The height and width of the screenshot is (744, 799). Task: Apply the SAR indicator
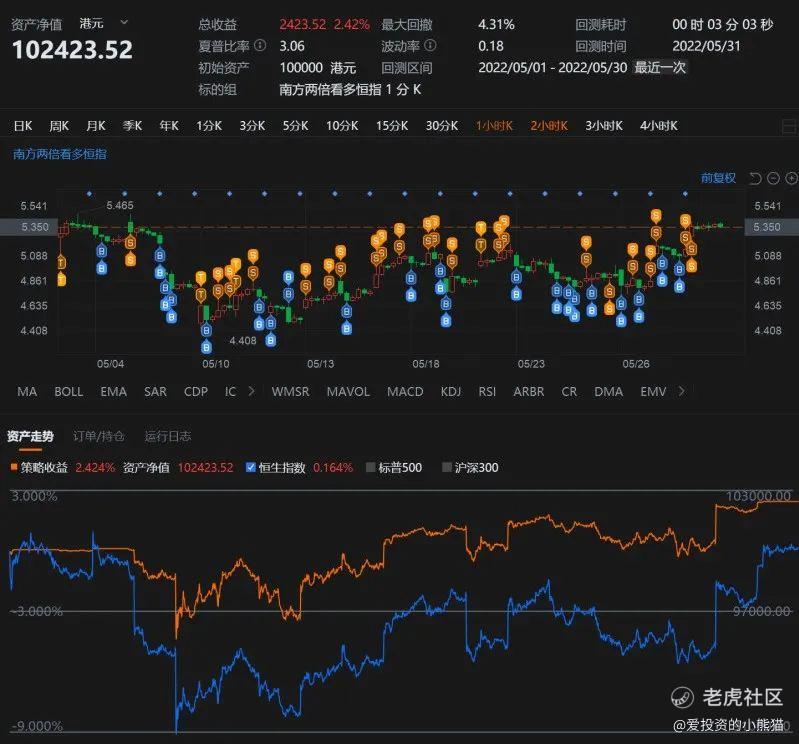pyautogui.click(x=155, y=391)
